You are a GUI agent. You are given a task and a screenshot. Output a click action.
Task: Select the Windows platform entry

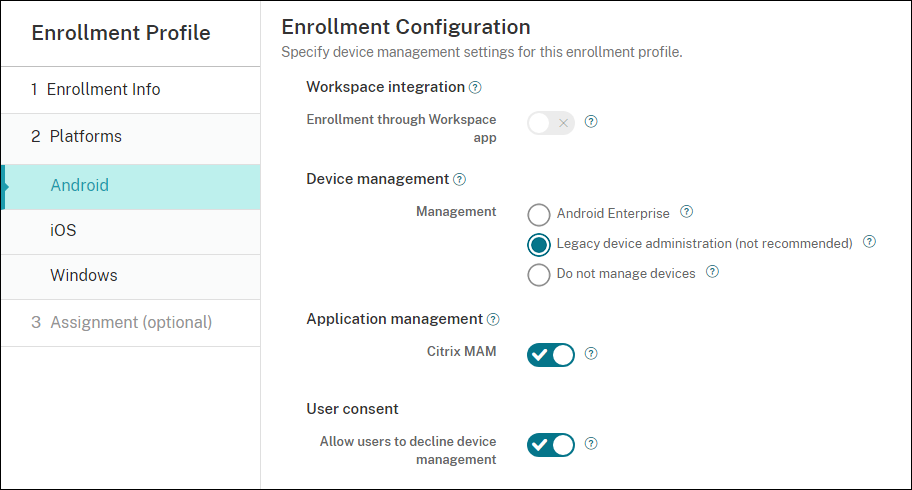(x=84, y=275)
